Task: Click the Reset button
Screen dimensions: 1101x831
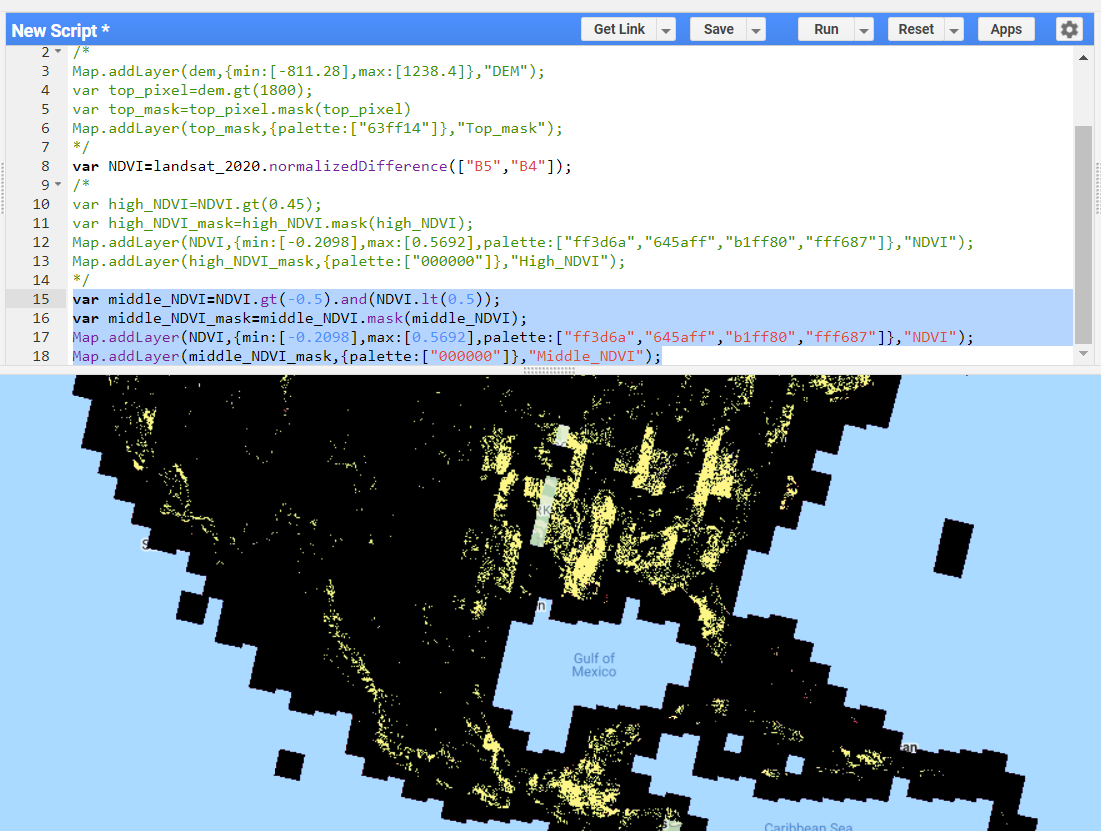Action: pyautogui.click(x=916, y=30)
